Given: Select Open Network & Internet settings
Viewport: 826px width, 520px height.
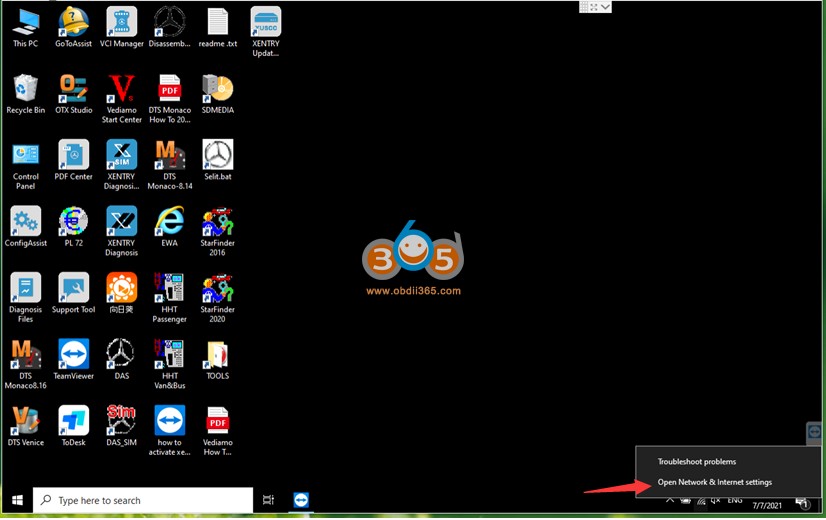Looking at the screenshot, I should (714, 482).
